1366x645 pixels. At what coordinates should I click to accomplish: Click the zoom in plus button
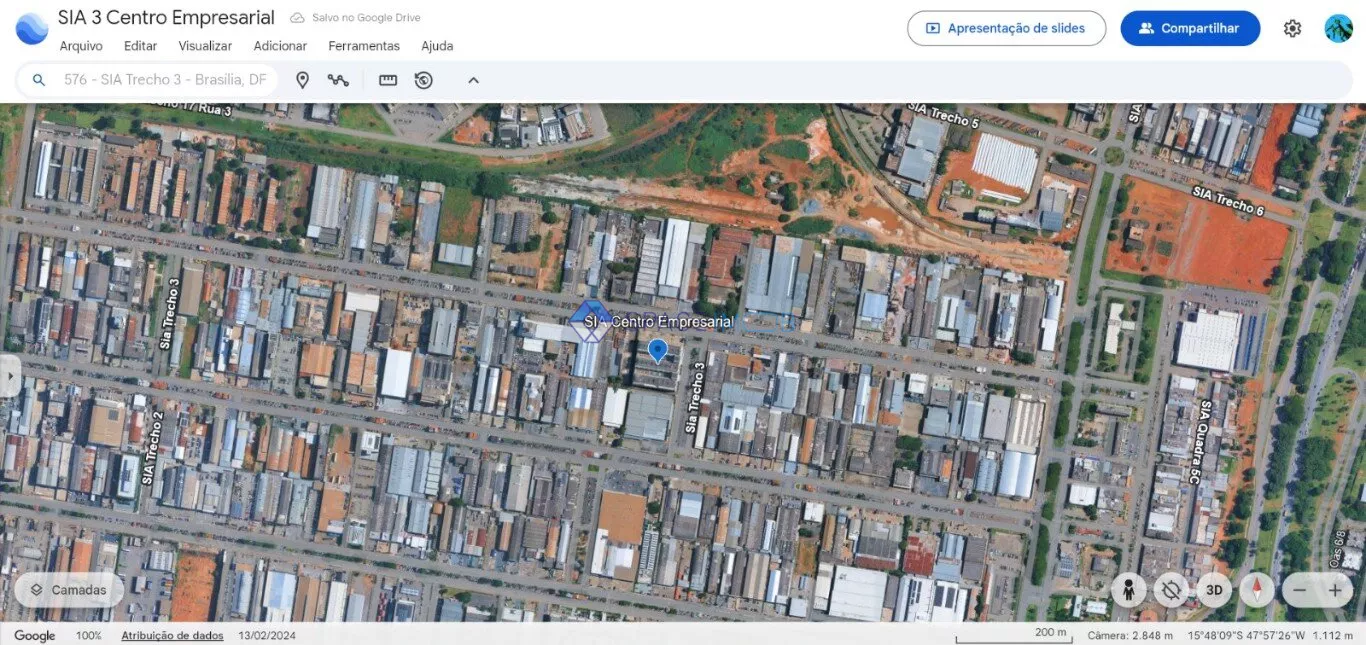coord(1335,590)
